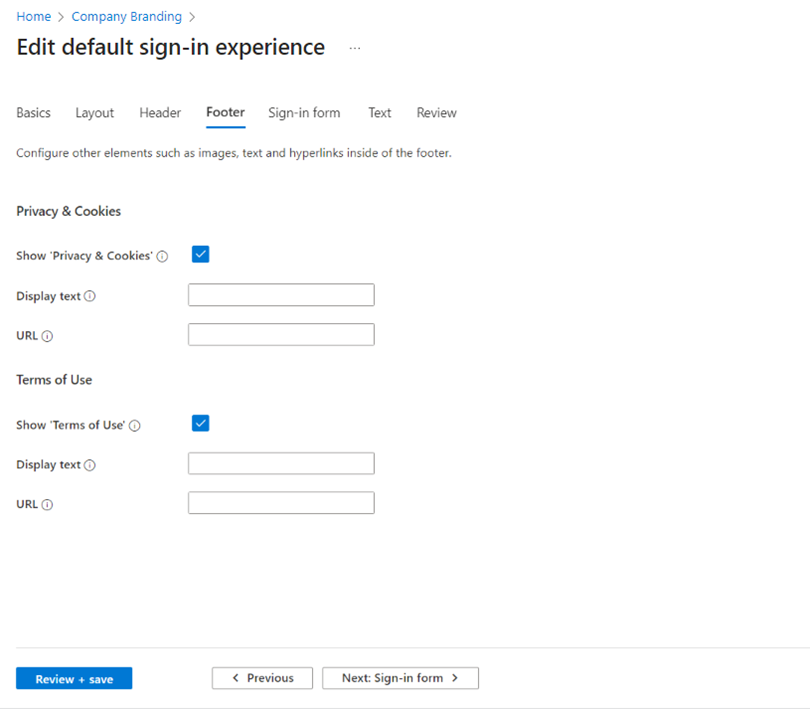This screenshot has height=709, width=810.
Task: Open the Review tab
Action: pyautogui.click(x=436, y=113)
